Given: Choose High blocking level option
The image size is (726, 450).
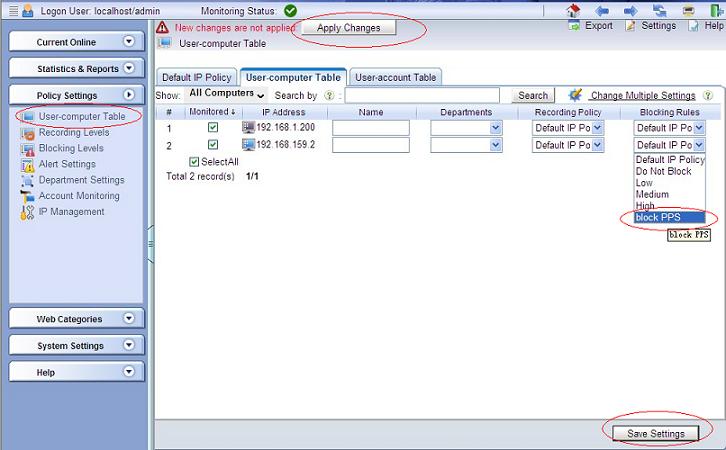Looking at the screenshot, I should (x=670, y=206).
